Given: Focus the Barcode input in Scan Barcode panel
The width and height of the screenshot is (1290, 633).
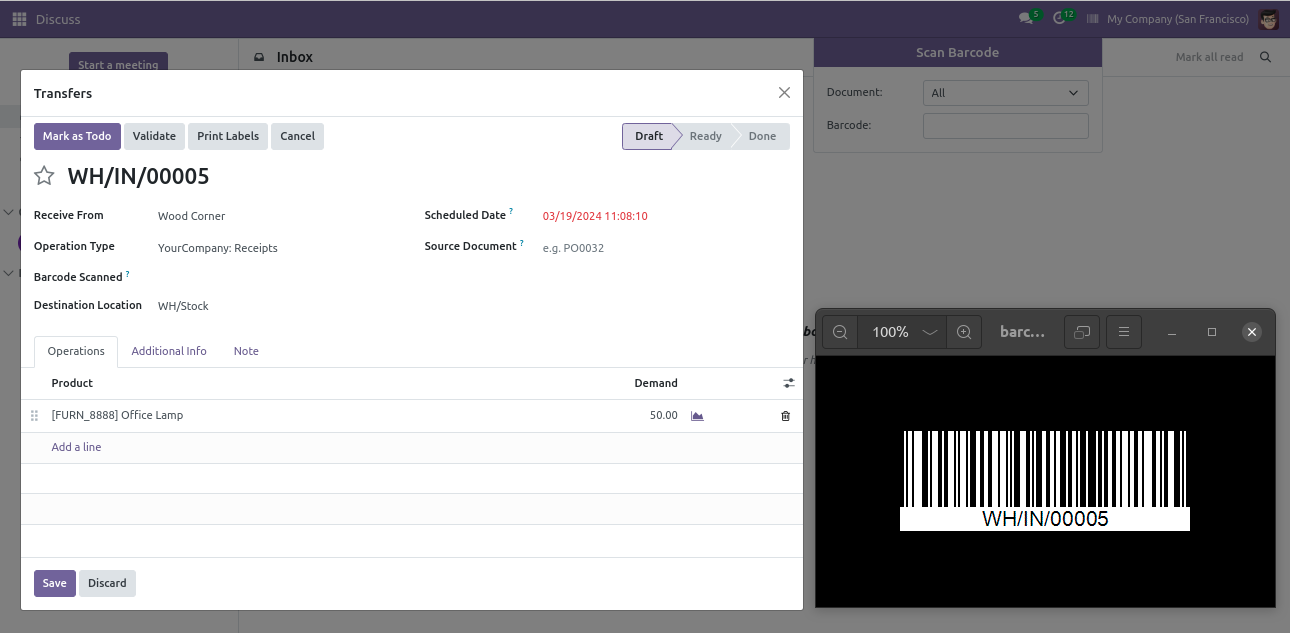Looking at the screenshot, I should coord(1005,125).
